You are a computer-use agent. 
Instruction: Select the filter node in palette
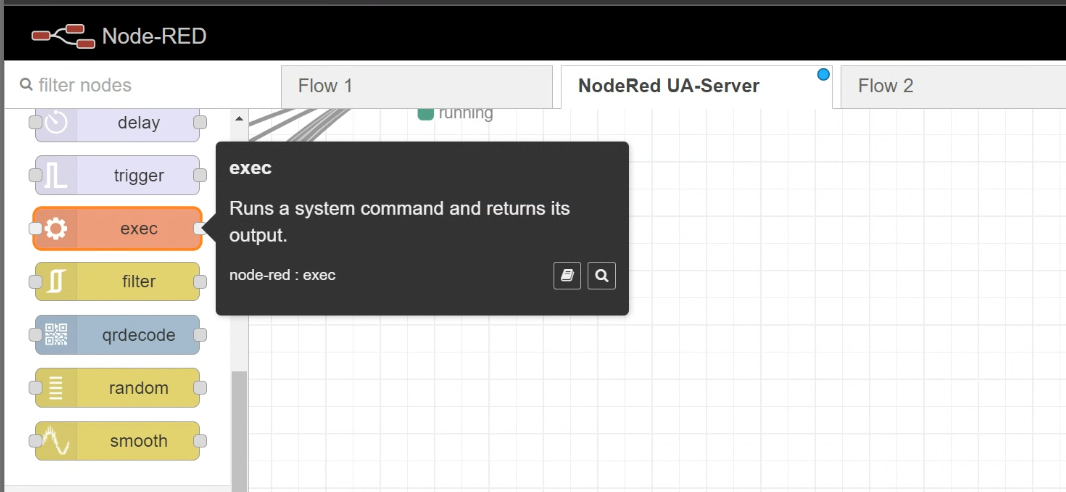[117, 281]
